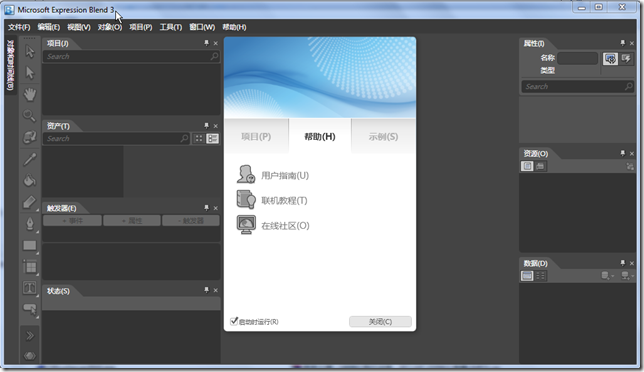
Task: Switch Assets panel to list view
Action: point(212,139)
